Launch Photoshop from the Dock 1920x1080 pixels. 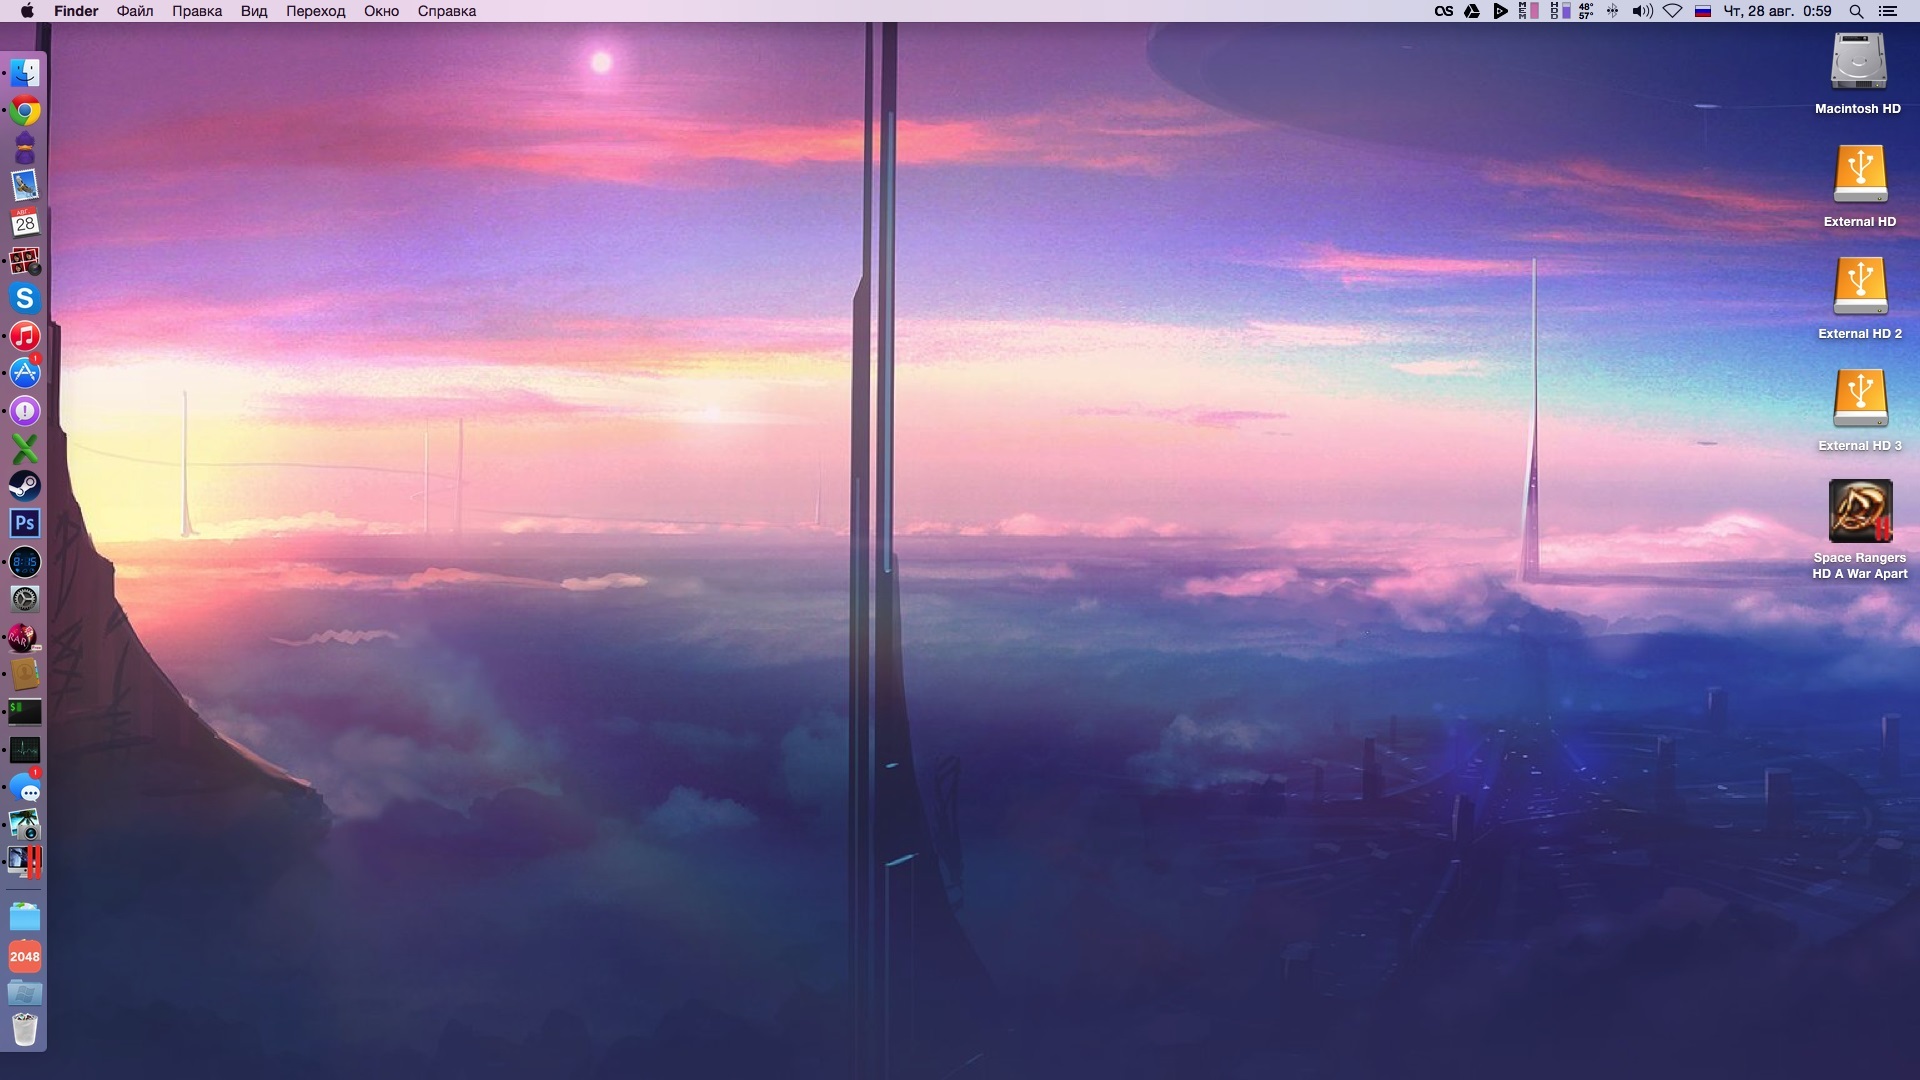click(25, 523)
